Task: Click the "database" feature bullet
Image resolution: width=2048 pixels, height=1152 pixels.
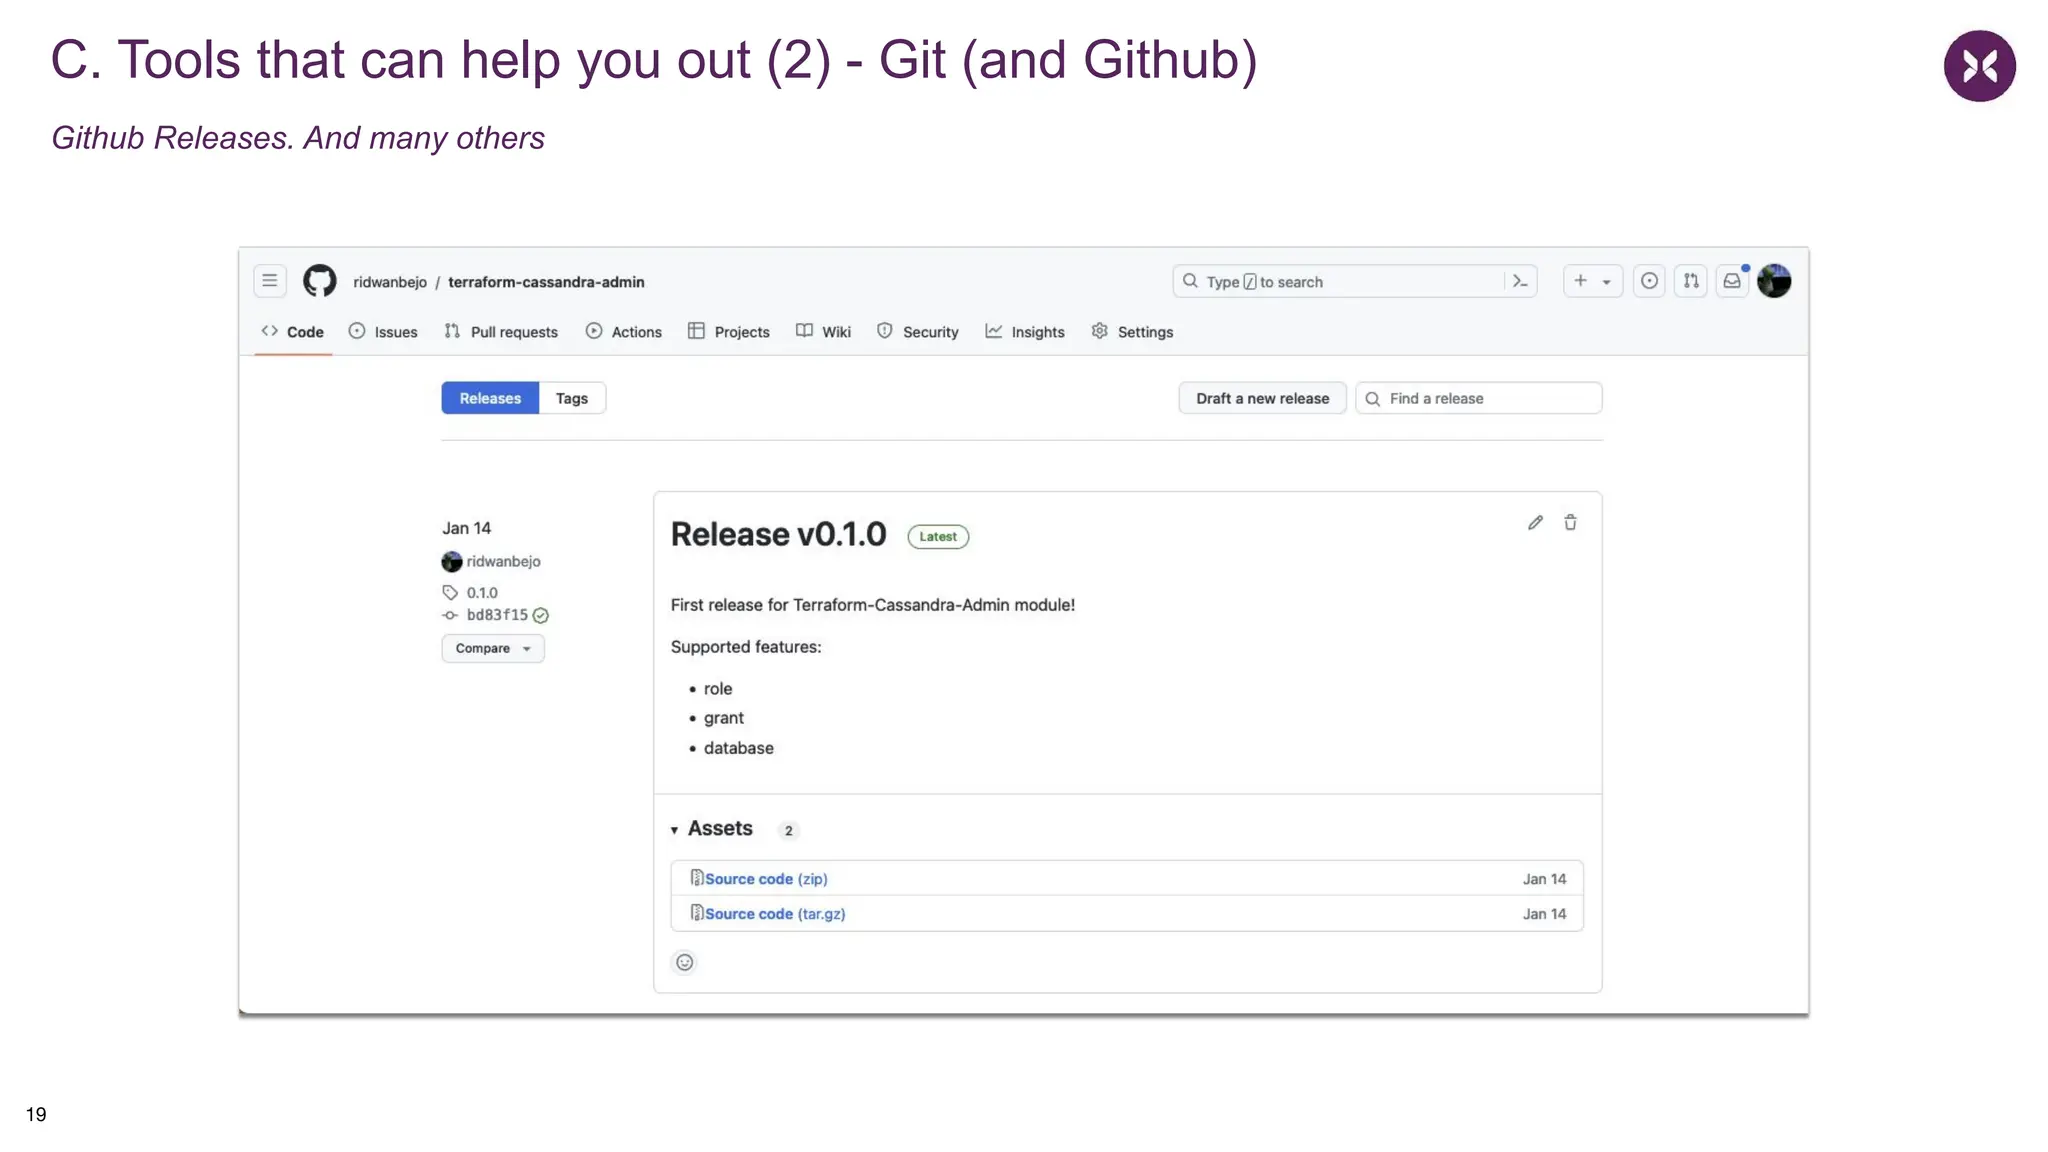Action: [x=738, y=748]
